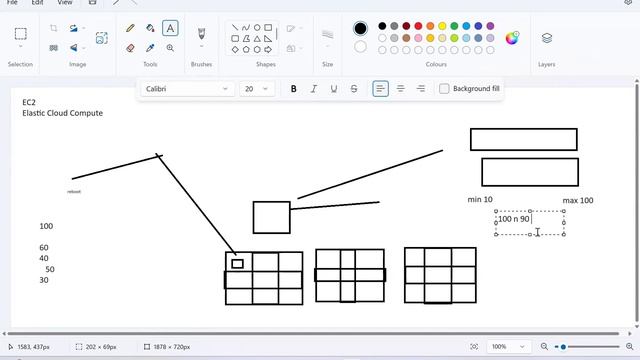Pick the purple colour swatch

coord(490,26)
